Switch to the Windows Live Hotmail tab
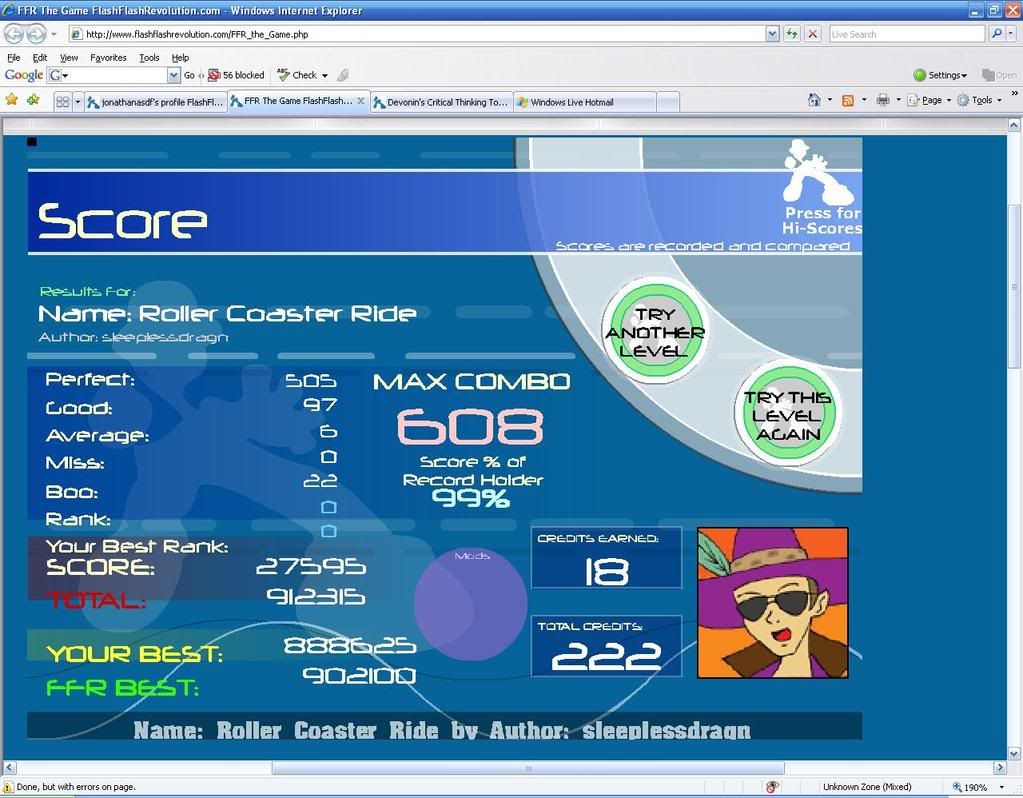This screenshot has height=798, width=1023. (584, 102)
